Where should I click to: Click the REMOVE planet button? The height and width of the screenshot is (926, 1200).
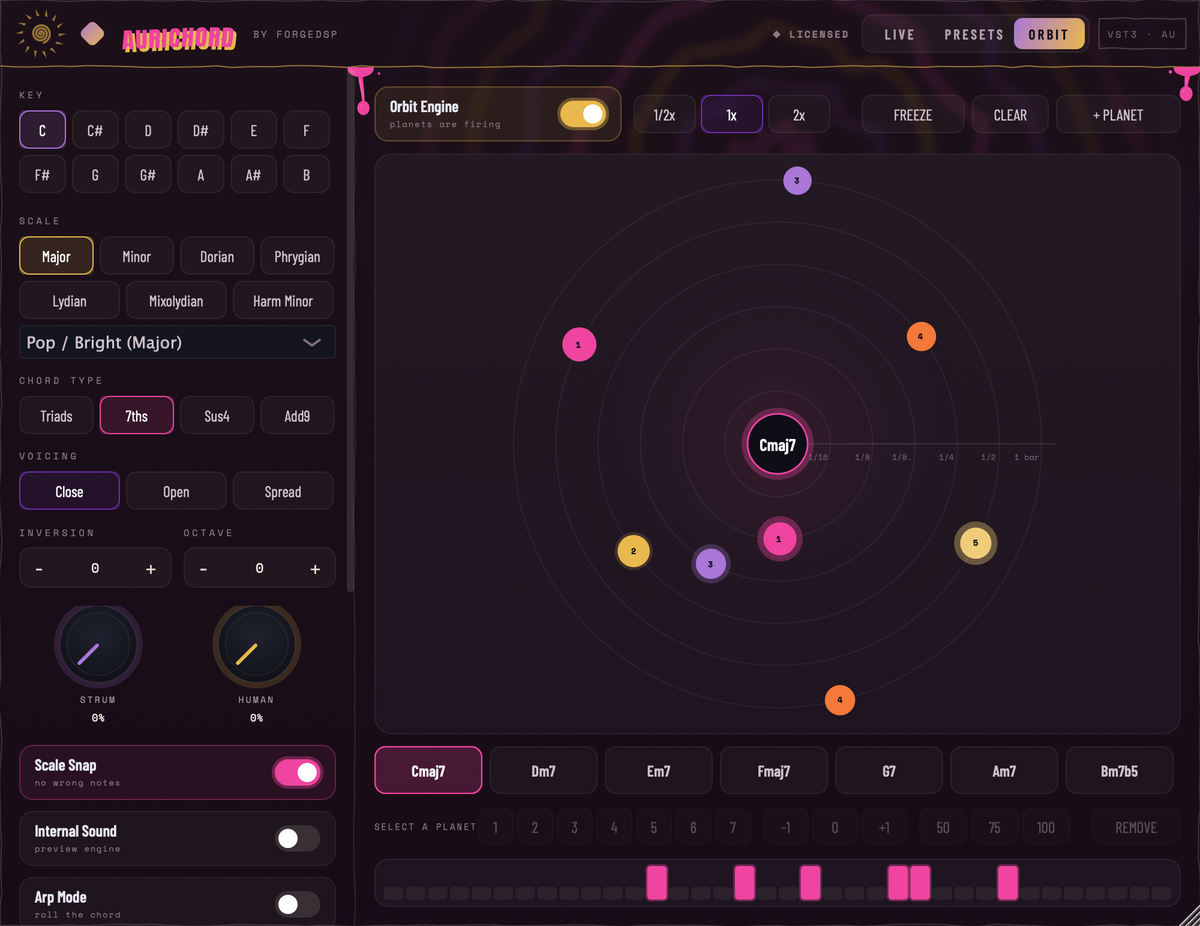point(1136,827)
